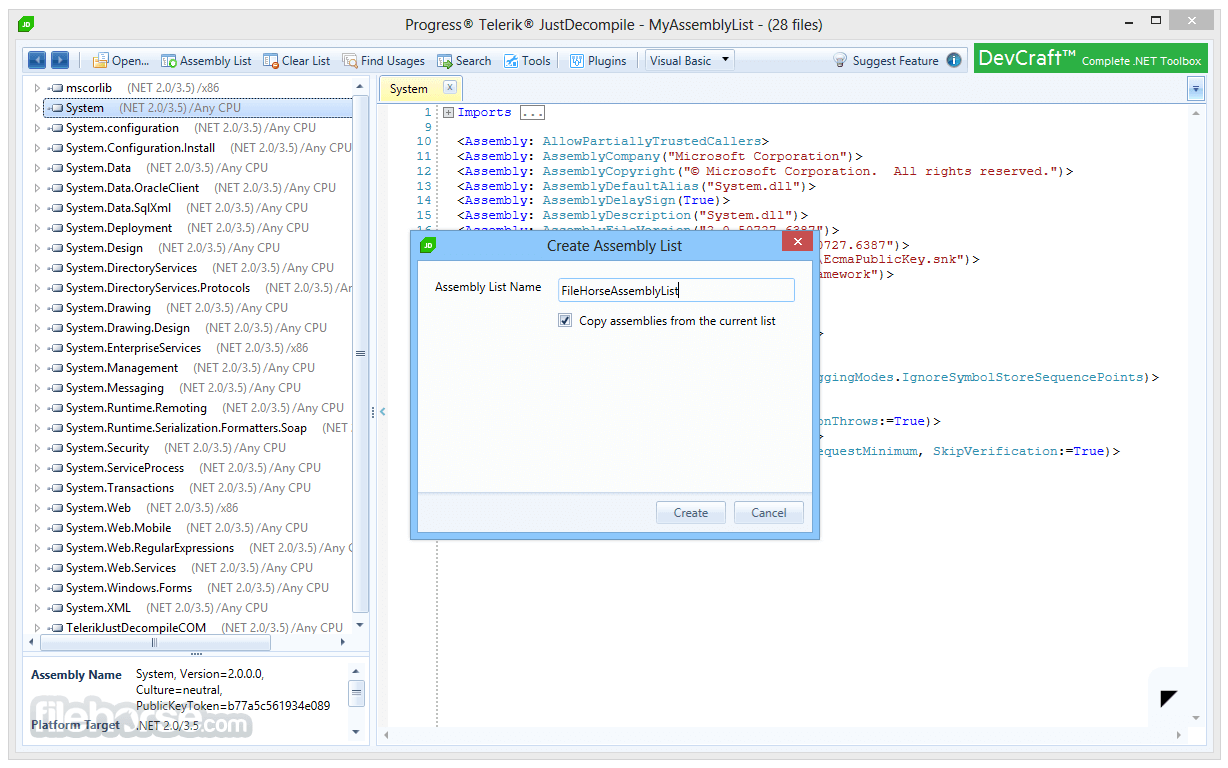This screenshot has width=1228, height=768.
Task: Cancel the Create Assembly List dialog
Action: 769,513
